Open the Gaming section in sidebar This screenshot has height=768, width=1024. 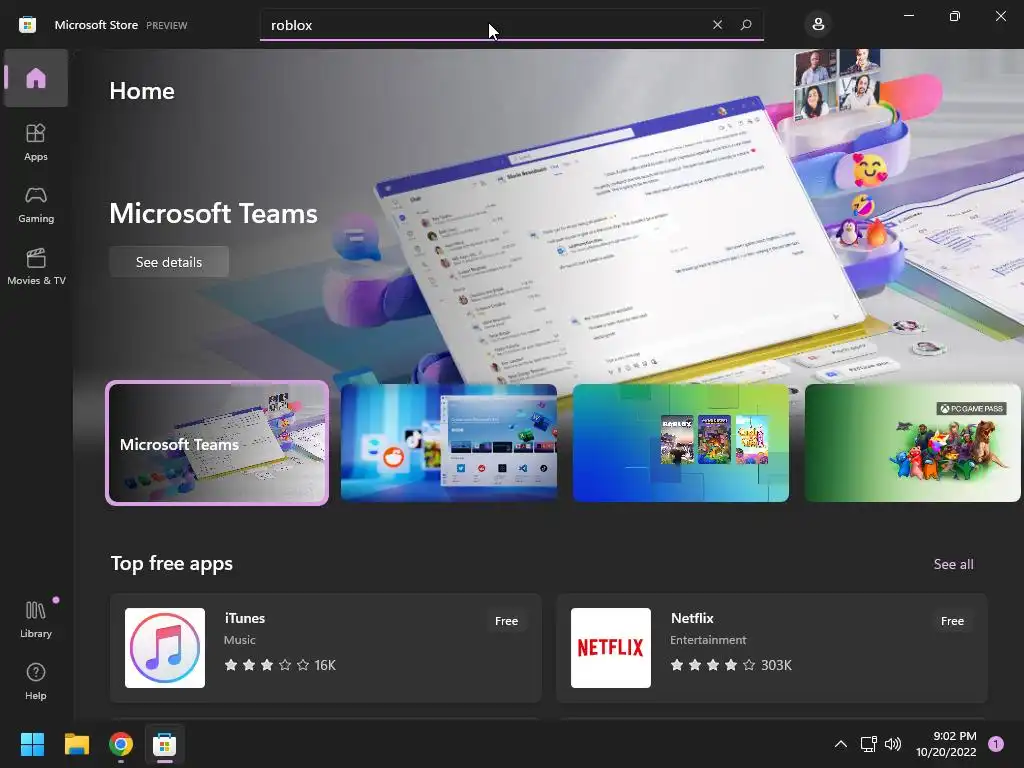[36, 204]
